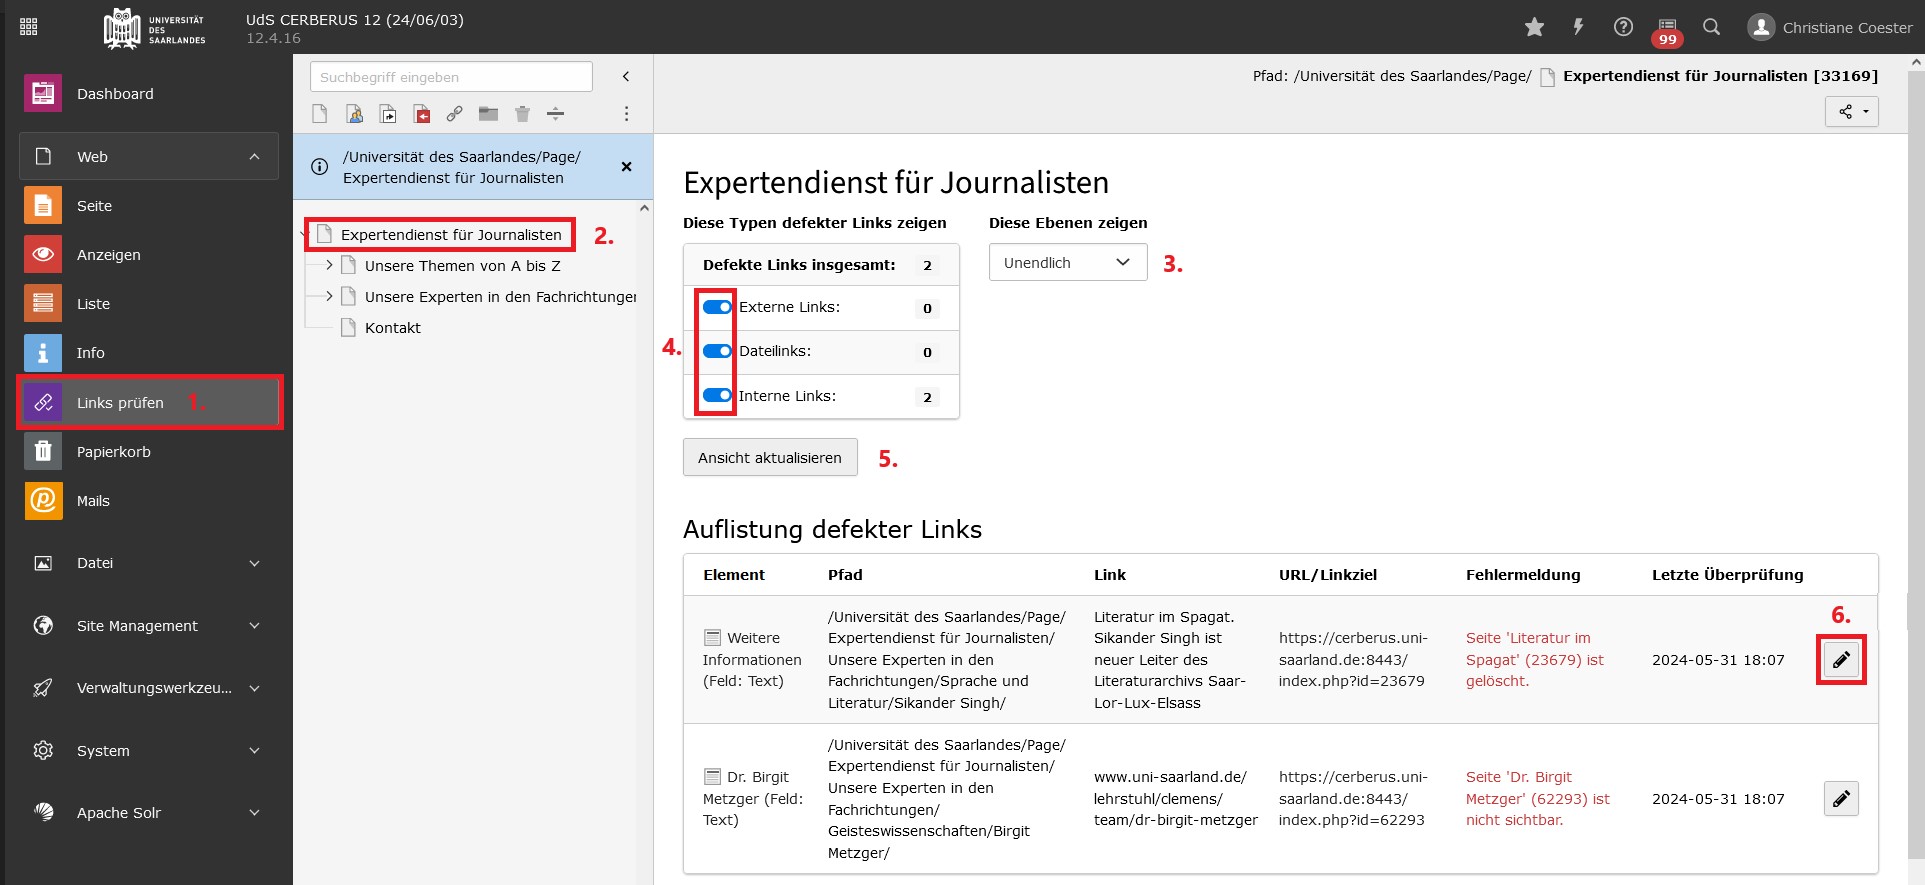
Task: Expand the Verwaltungswerkzeuge group
Action: point(149,688)
